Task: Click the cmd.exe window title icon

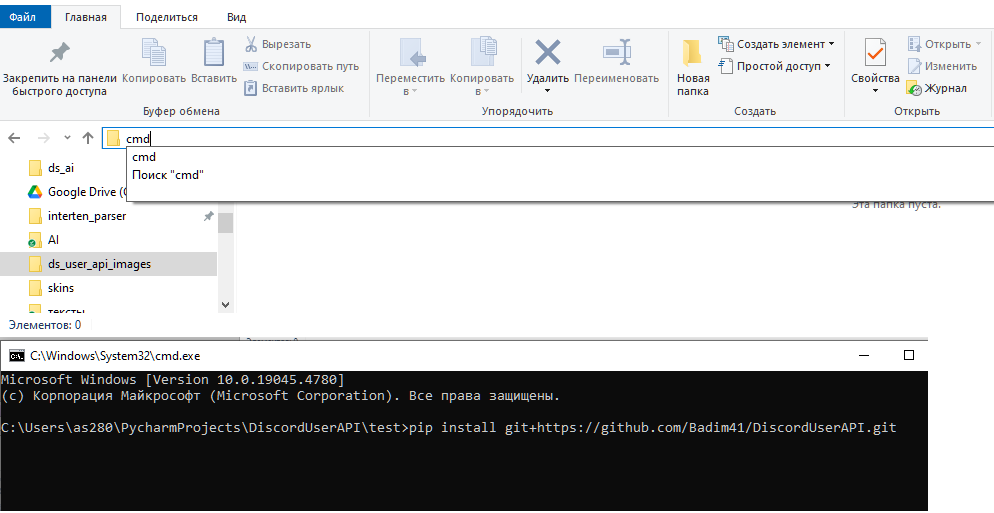Action: coord(17,356)
